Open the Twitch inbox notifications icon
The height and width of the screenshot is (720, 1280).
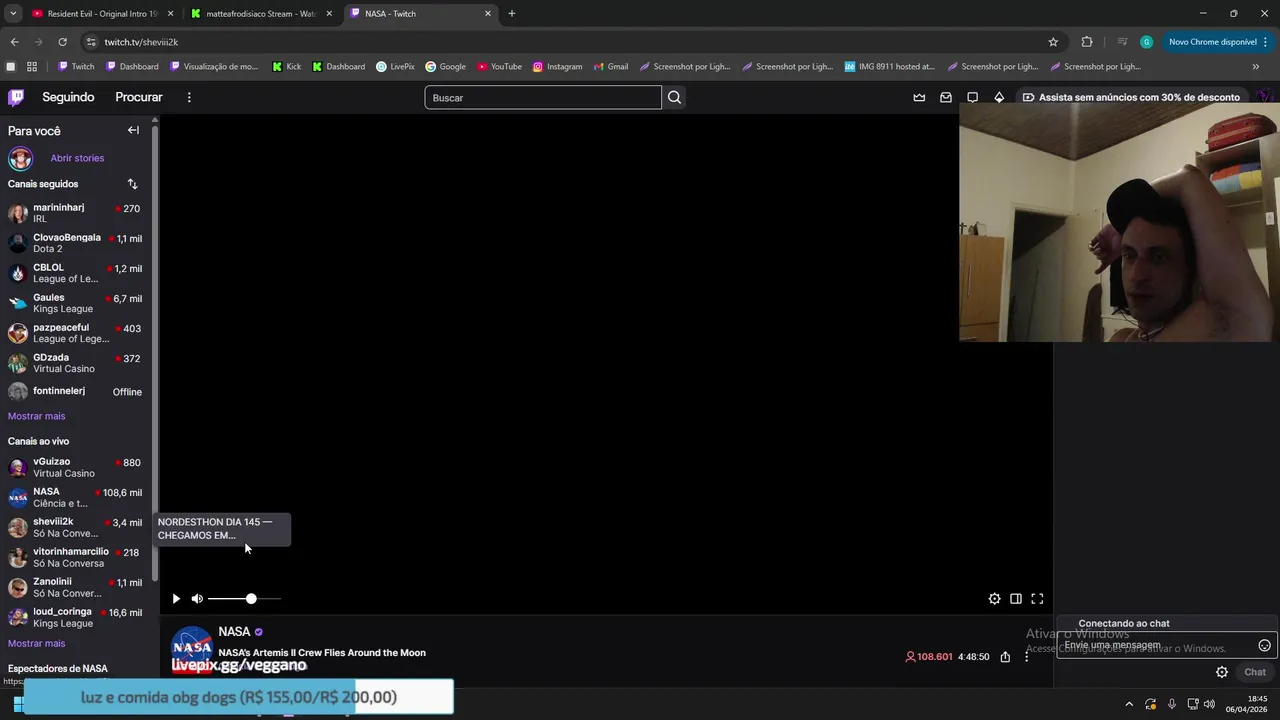pos(946,97)
